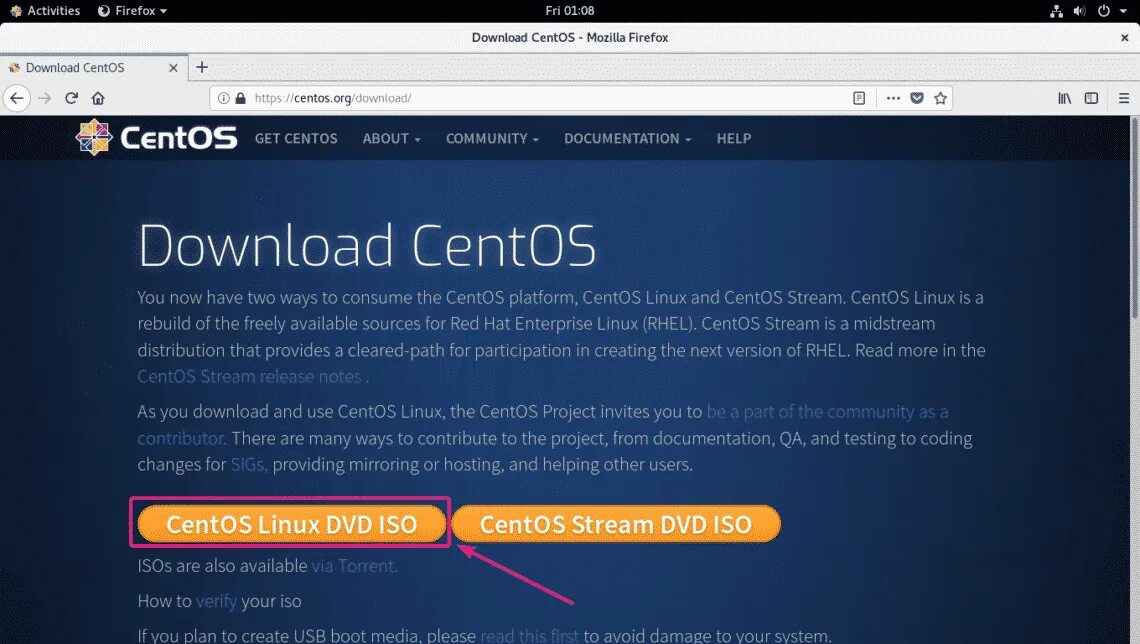Show site information icon in address bar
The width and height of the screenshot is (1140, 644).
[x=224, y=98]
